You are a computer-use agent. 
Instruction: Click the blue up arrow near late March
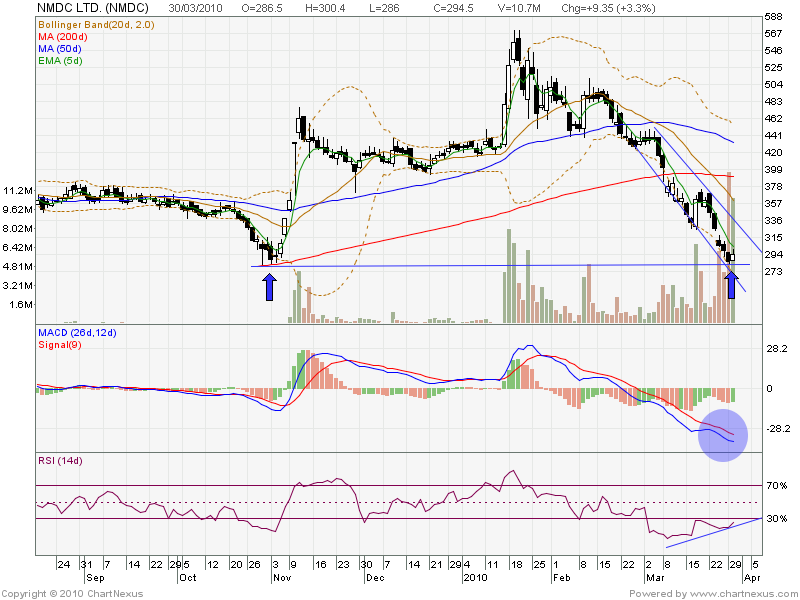(x=731, y=286)
